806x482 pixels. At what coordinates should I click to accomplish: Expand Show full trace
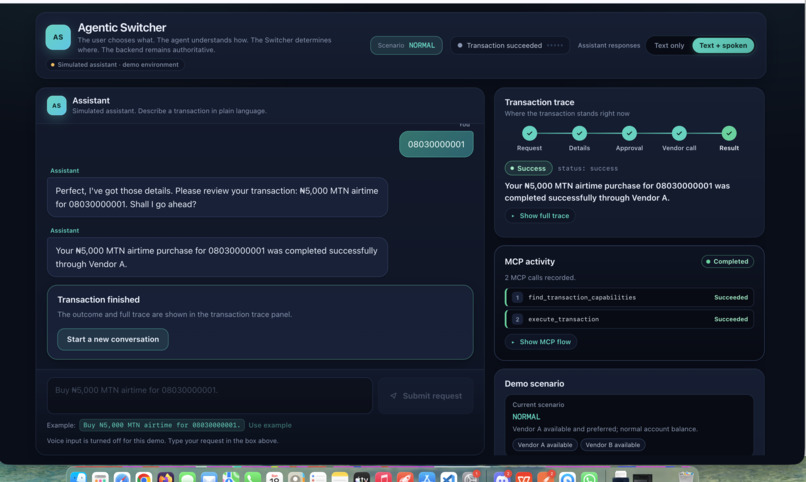coord(540,216)
